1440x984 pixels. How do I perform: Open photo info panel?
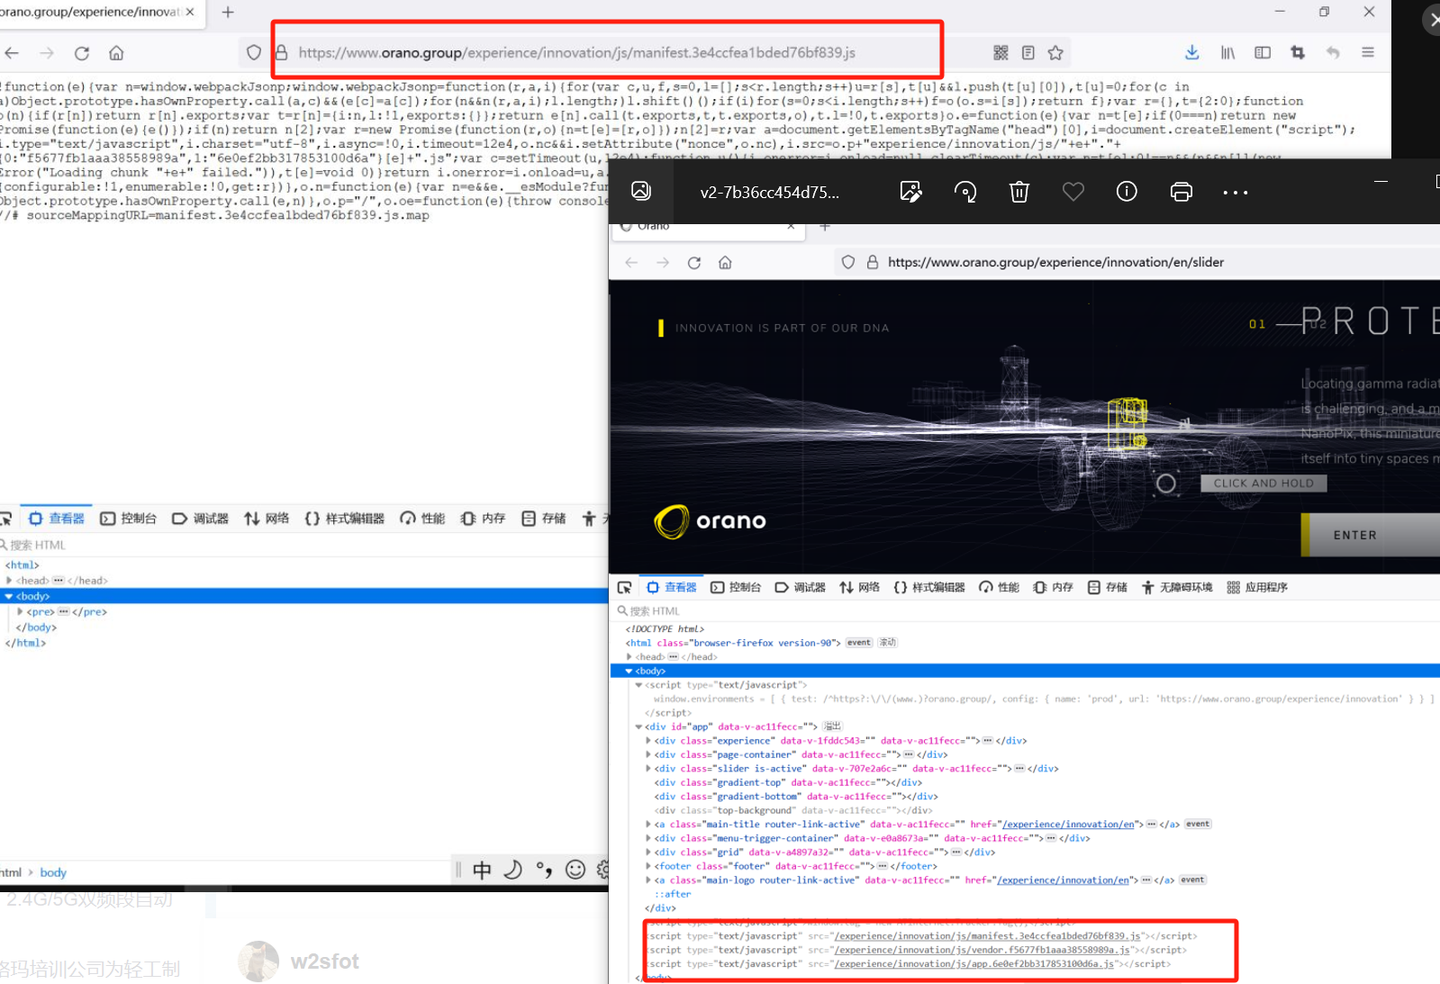(1127, 191)
